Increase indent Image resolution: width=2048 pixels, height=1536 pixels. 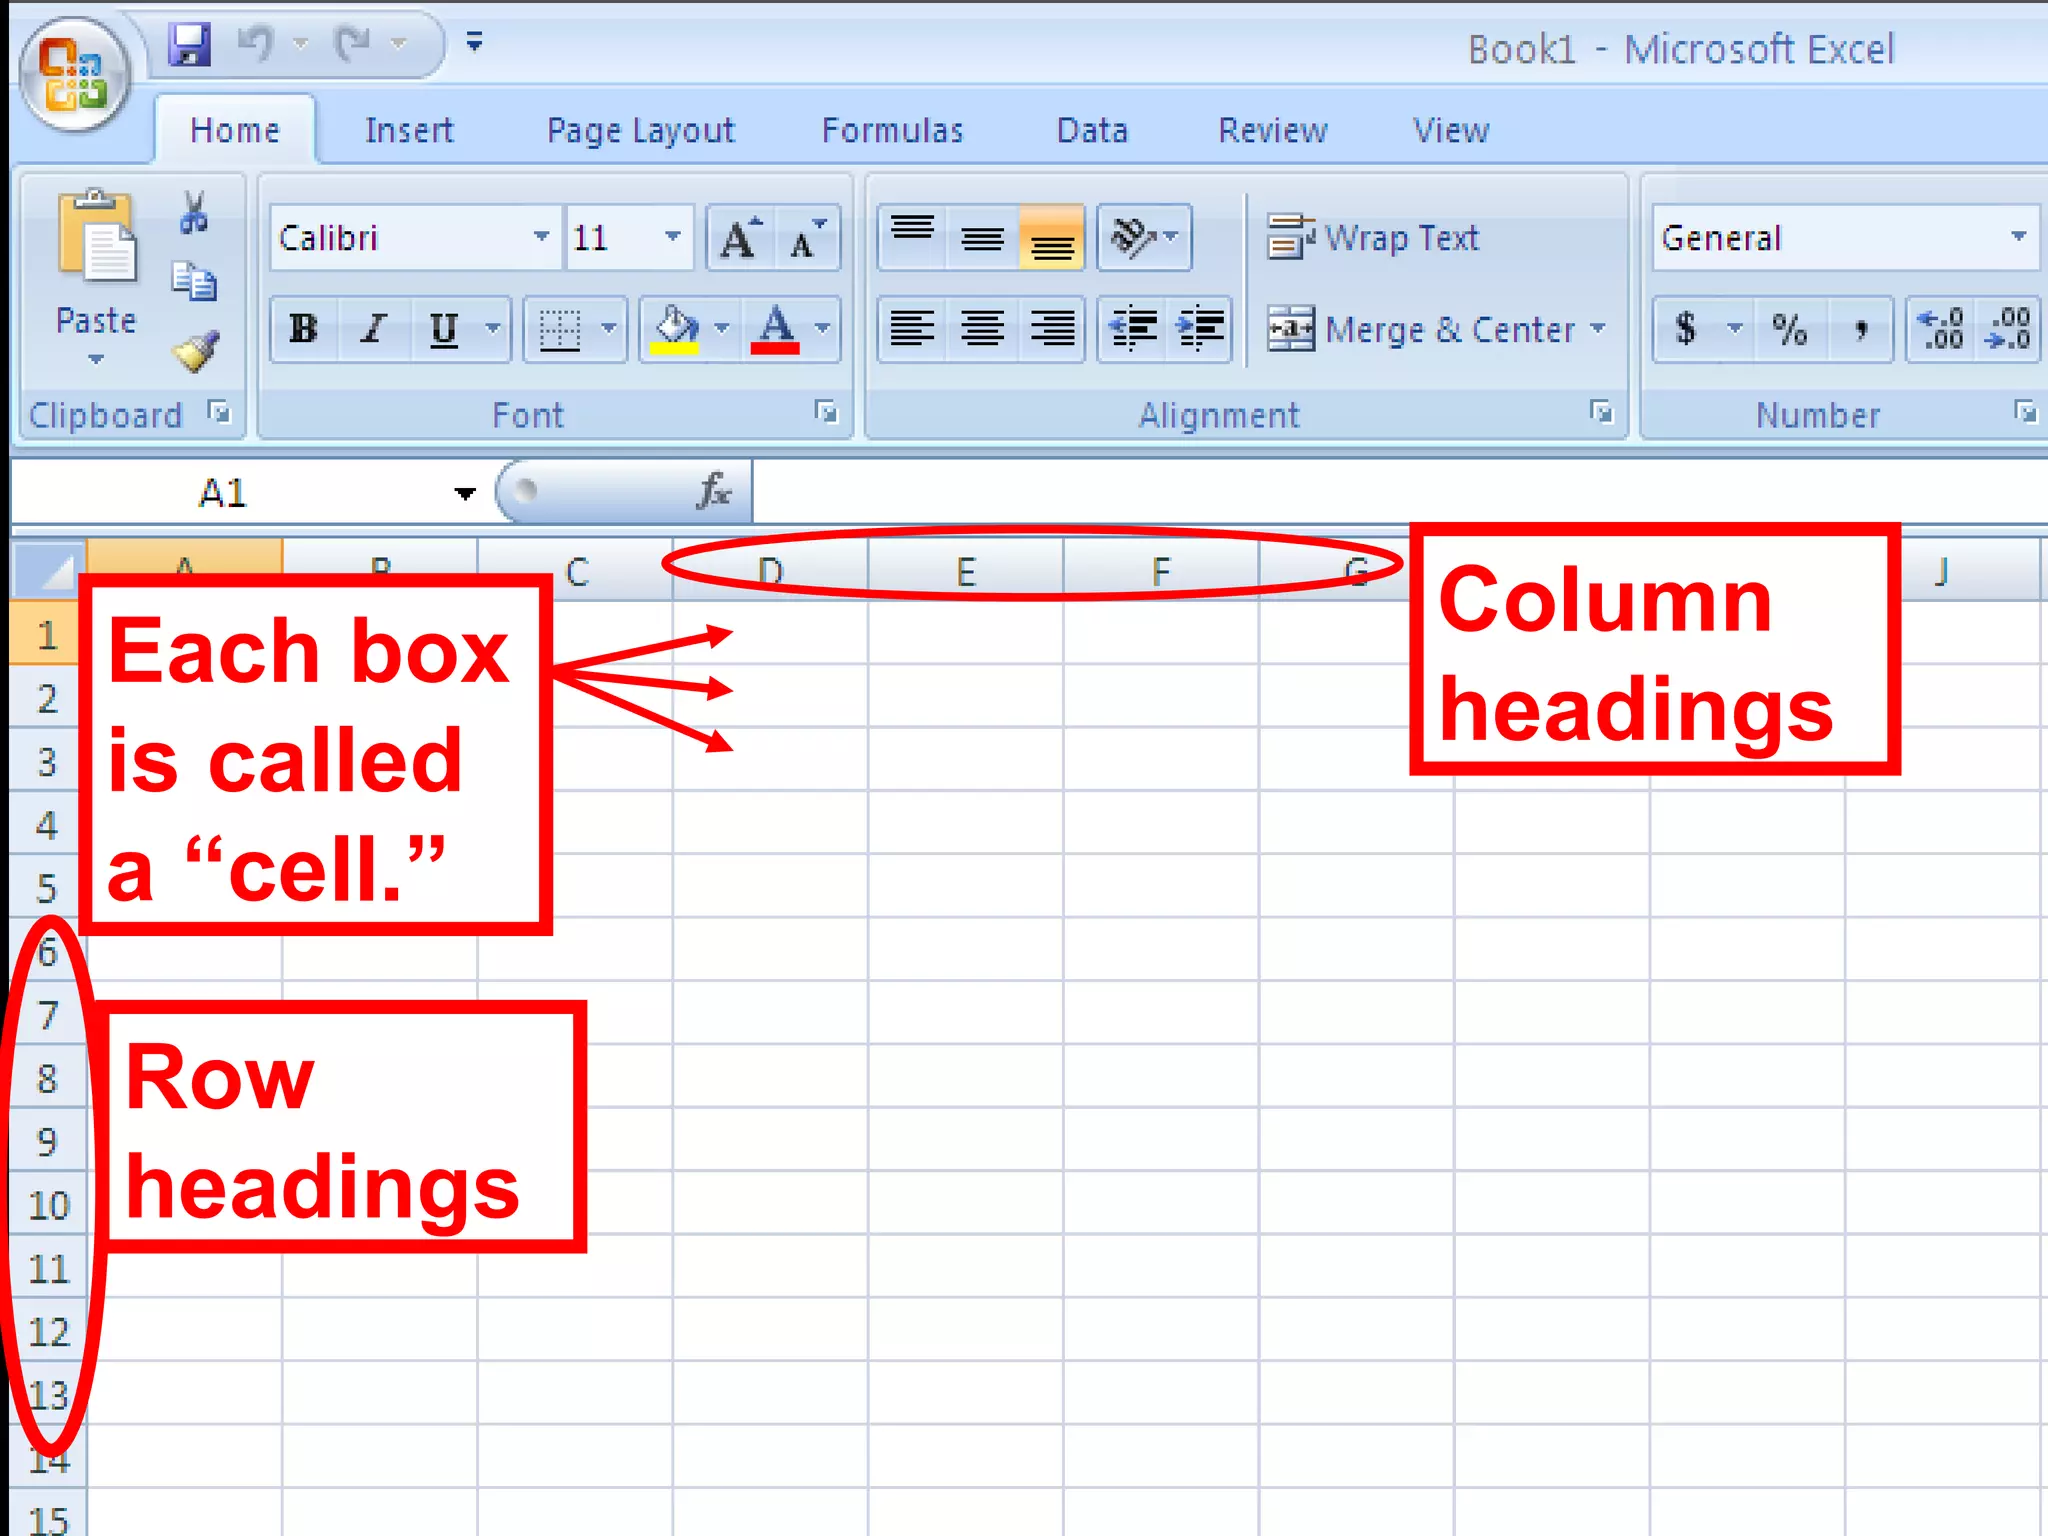1200,328
